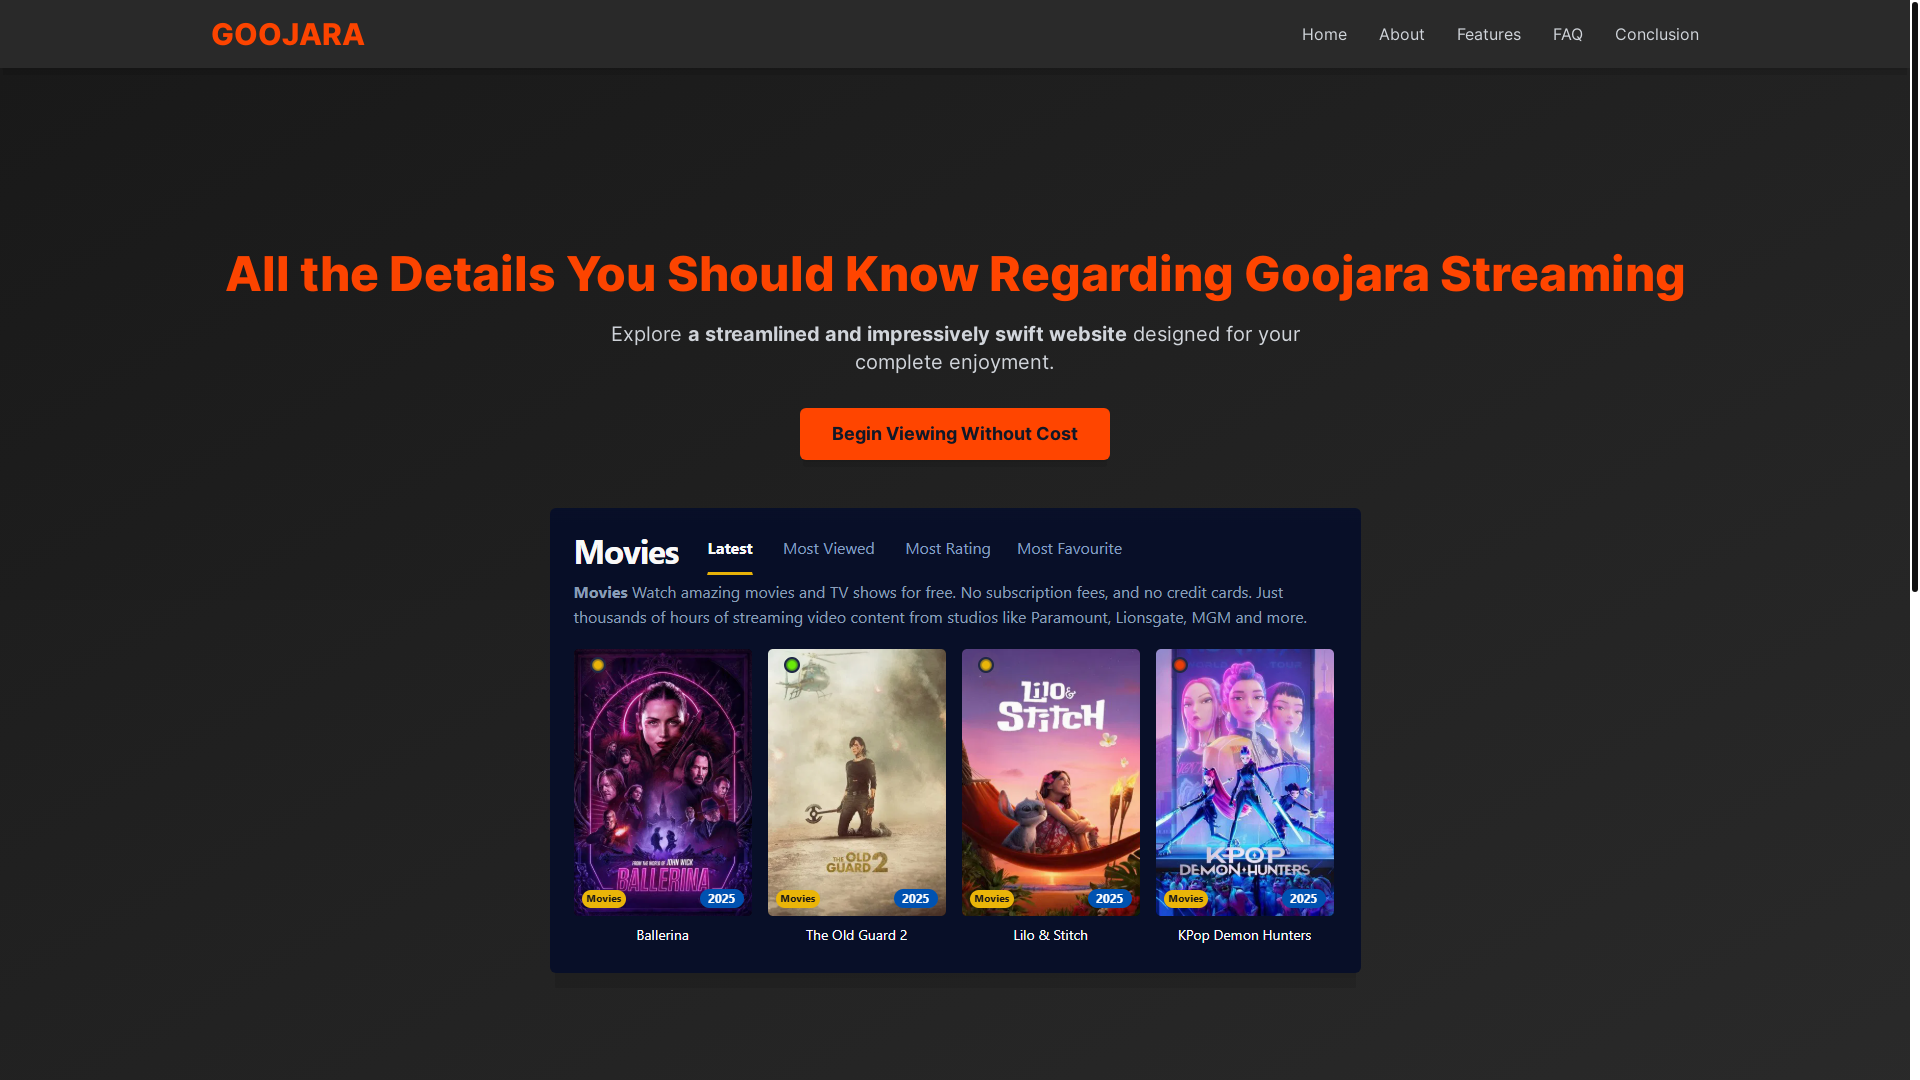Click the 2025 badge on Old Guard 2 poster
This screenshot has height=1080, width=1920.
pos(915,899)
